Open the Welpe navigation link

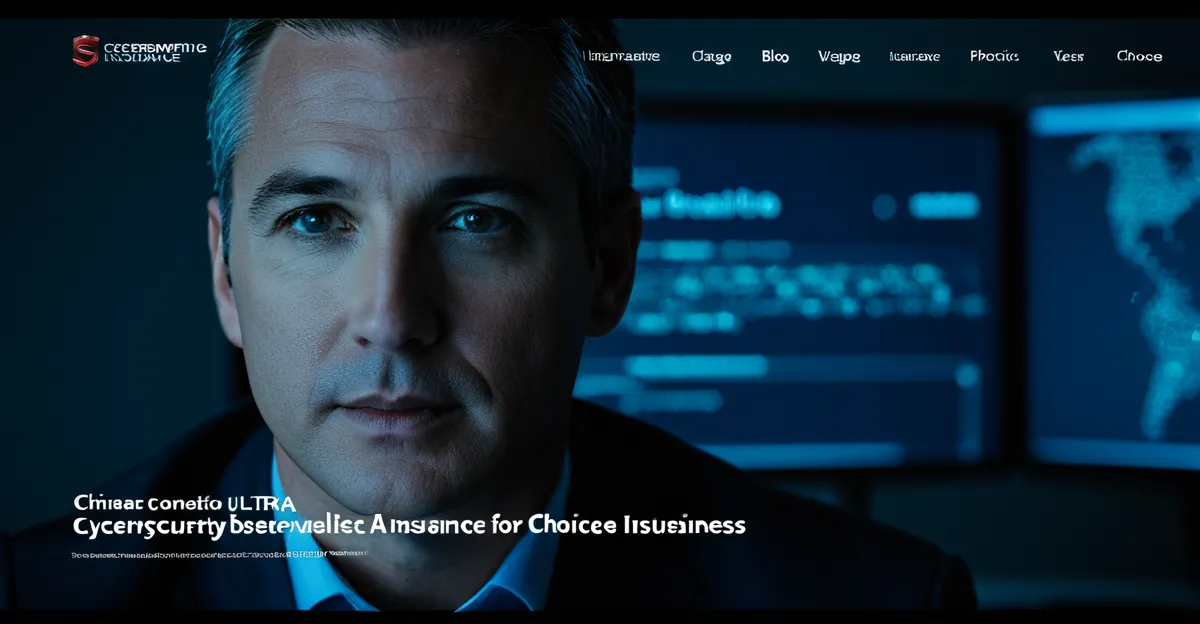click(839, 57)
